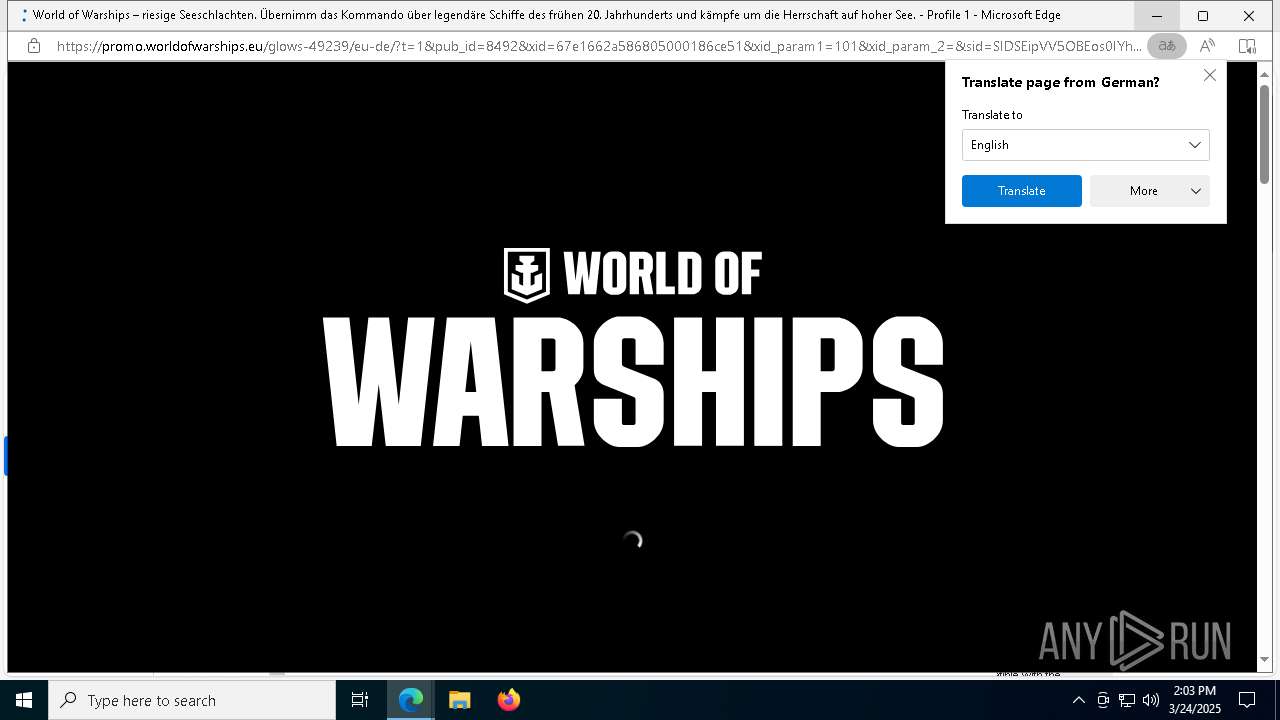
Task: Click the World of Warships logo
Action: tap(633, 347)
